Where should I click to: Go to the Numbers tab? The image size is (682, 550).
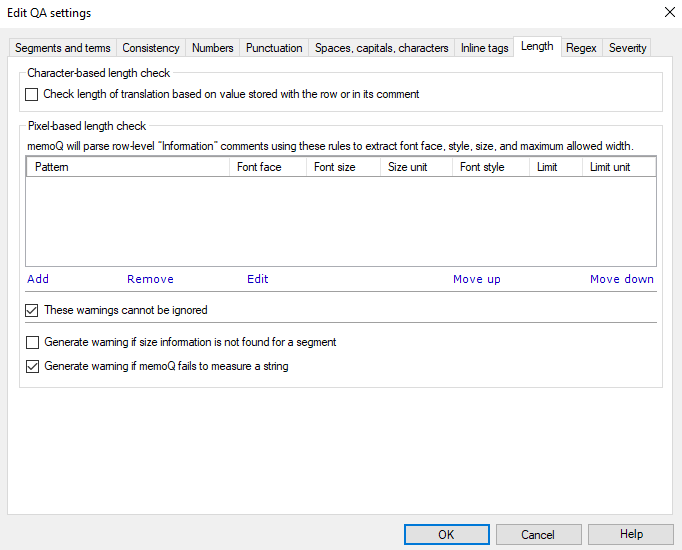tap(213, 48)
